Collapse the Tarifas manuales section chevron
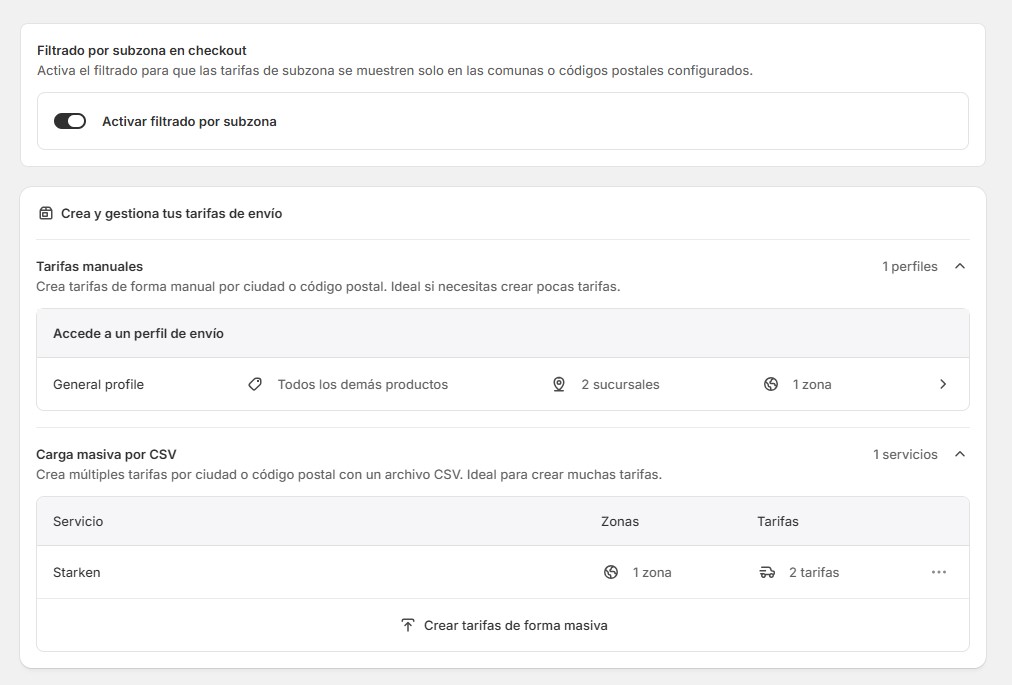Image resolution: width=1012 pixels, height=685 pixels. point(960,266)
